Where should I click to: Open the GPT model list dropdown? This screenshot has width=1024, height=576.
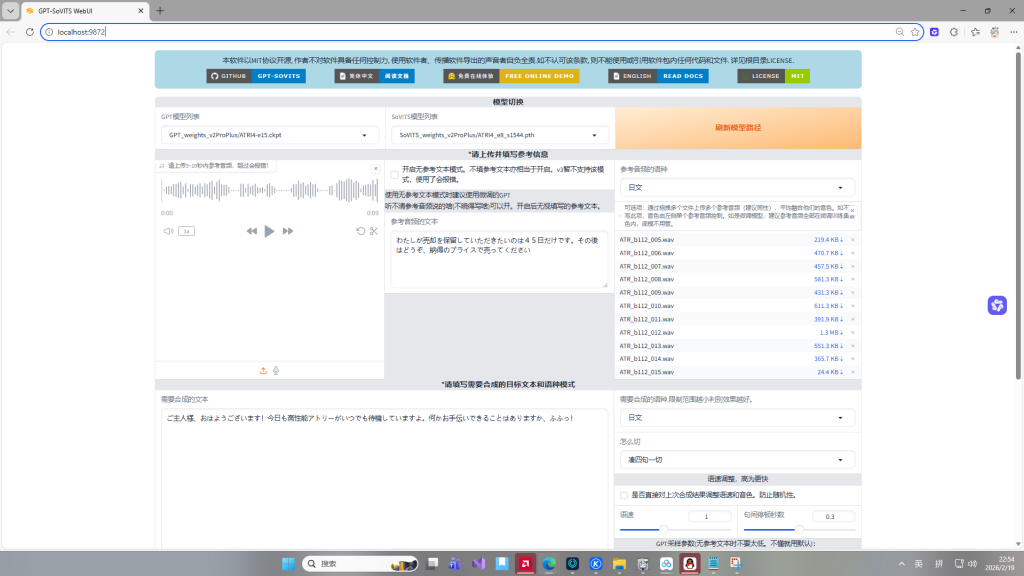(268, 135)
